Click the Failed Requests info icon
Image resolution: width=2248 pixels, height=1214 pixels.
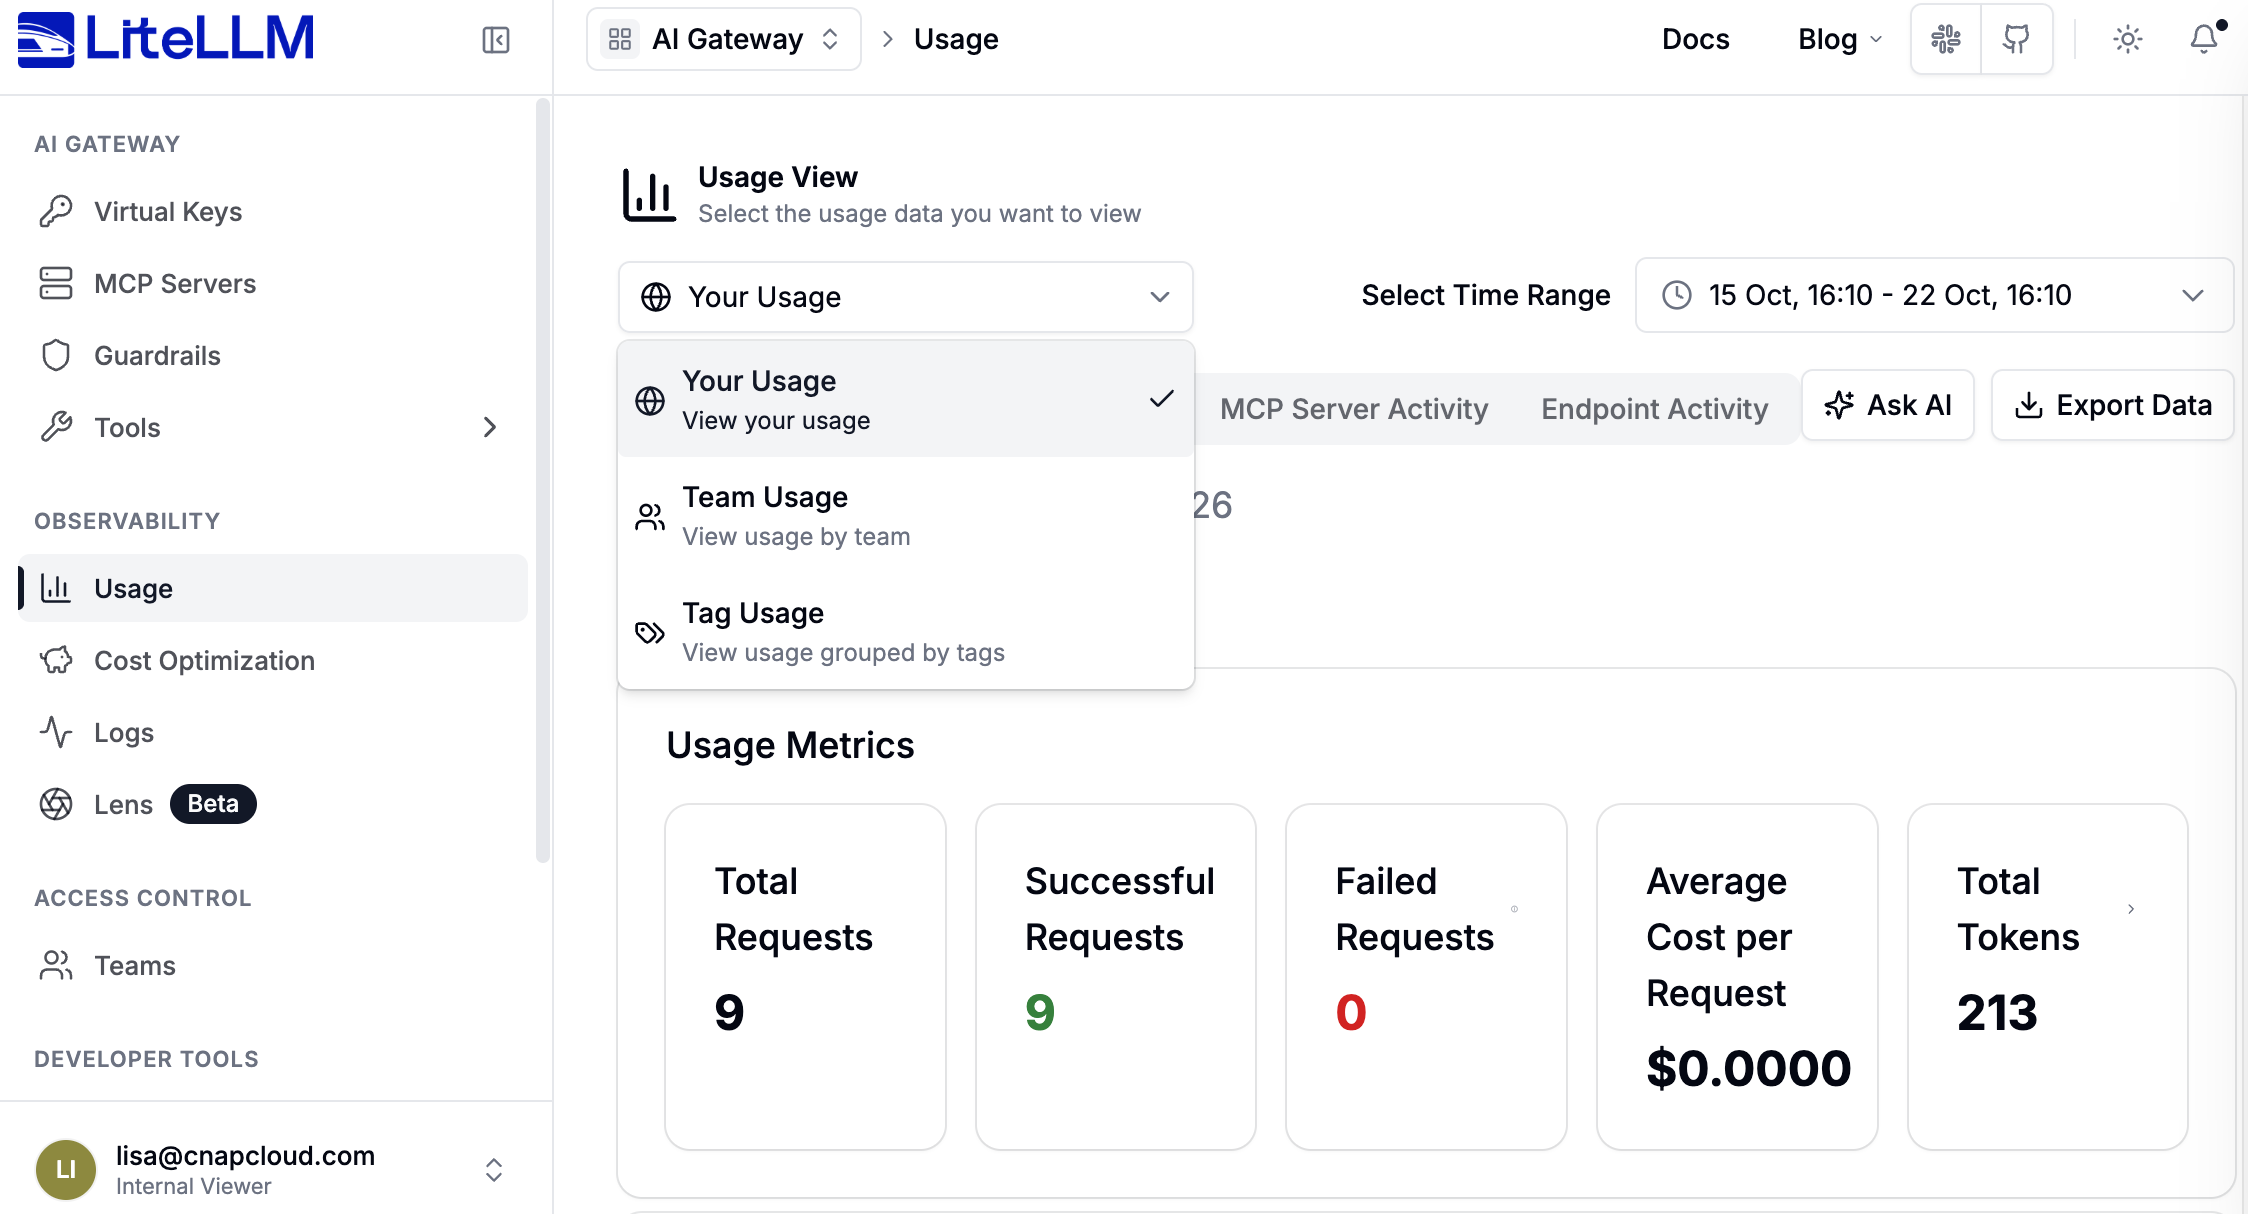coord(1514,909)
